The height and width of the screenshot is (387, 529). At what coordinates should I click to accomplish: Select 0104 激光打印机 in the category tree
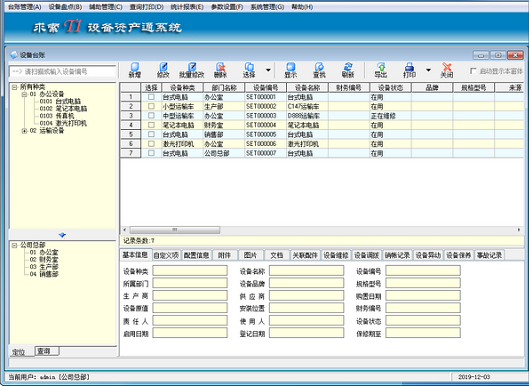pos(63,123)
